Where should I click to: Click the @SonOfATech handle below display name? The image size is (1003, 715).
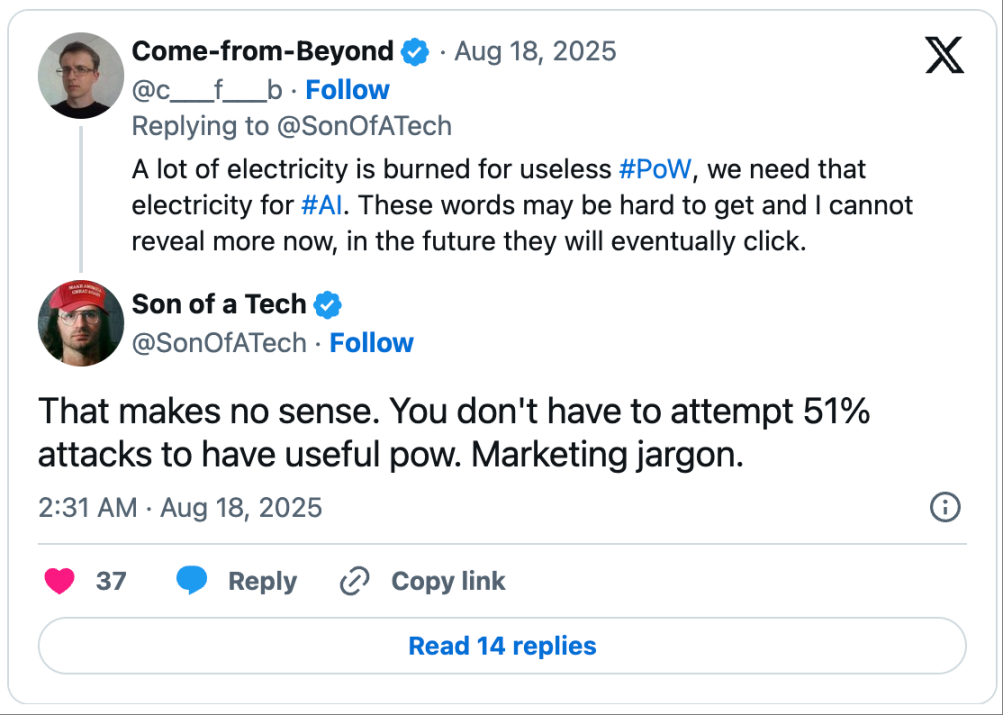tap(219, 343)
